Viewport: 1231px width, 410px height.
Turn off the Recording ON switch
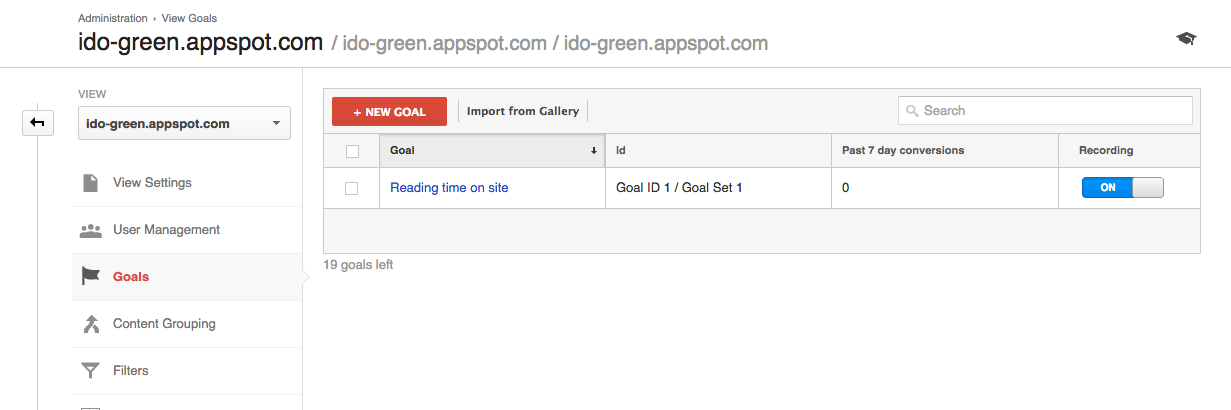[x=1122, y=188]
